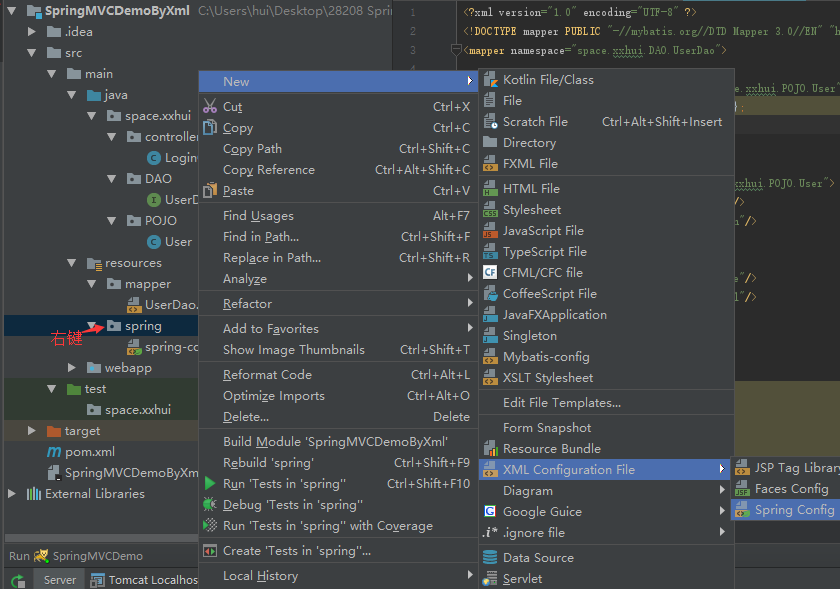Image resolution: width=840 pixels, height=589 pixels.
Task: Open Local History submenu
Action: [338, 576]
